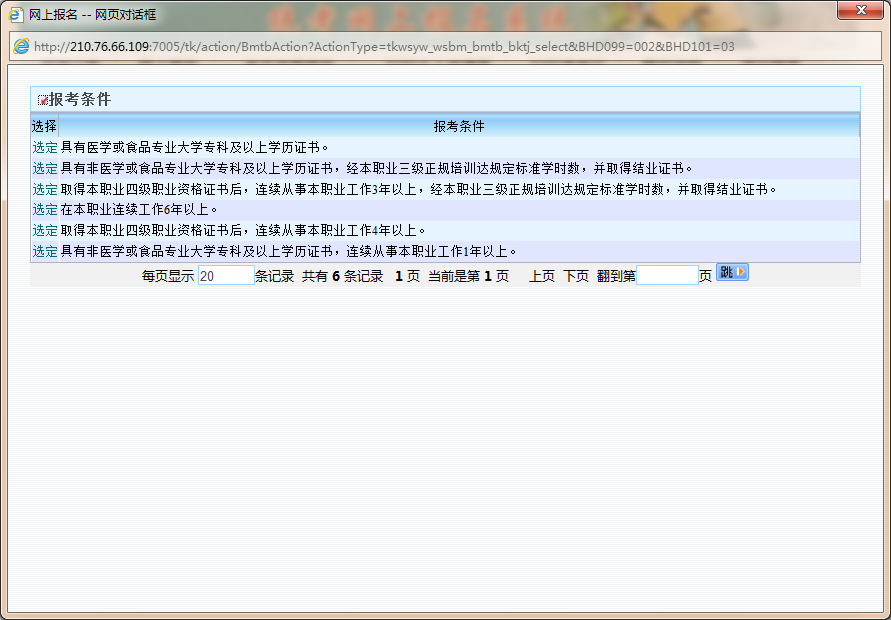
Task: 选定 the second condition with 非医学或食品专业 degree
Action: (44, 167)
